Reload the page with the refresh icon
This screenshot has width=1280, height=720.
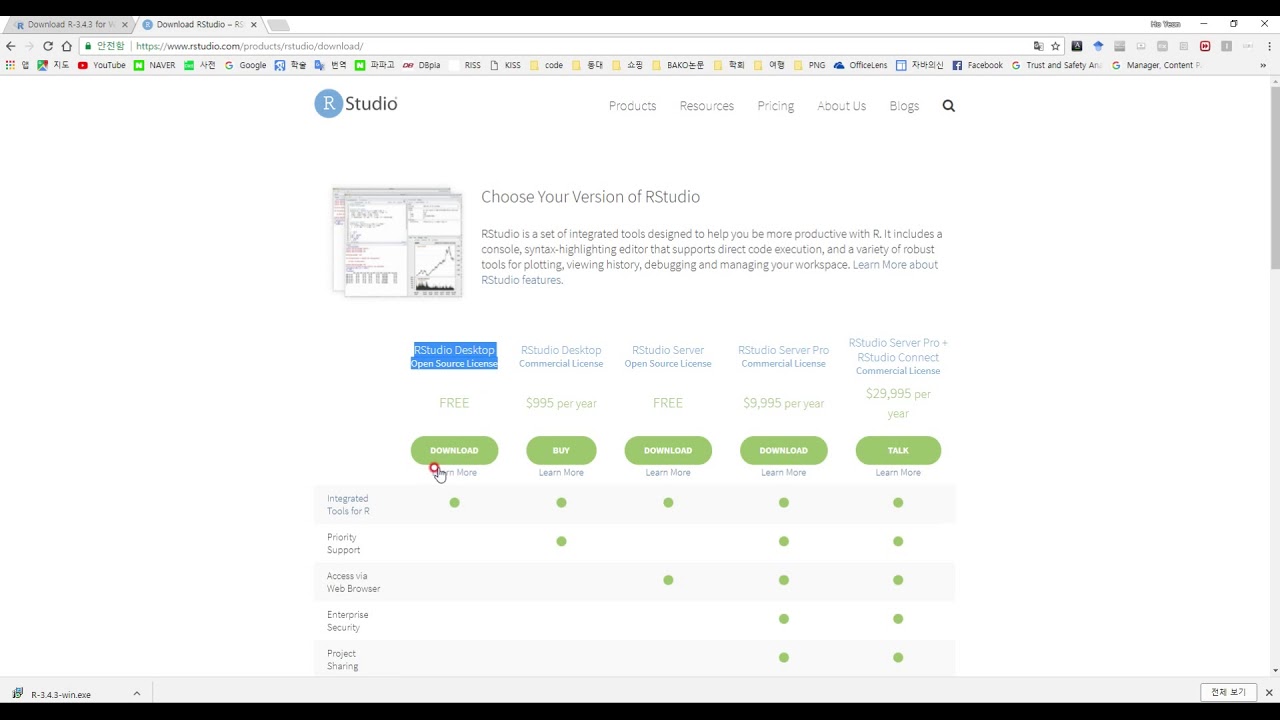tap(48, 46)
